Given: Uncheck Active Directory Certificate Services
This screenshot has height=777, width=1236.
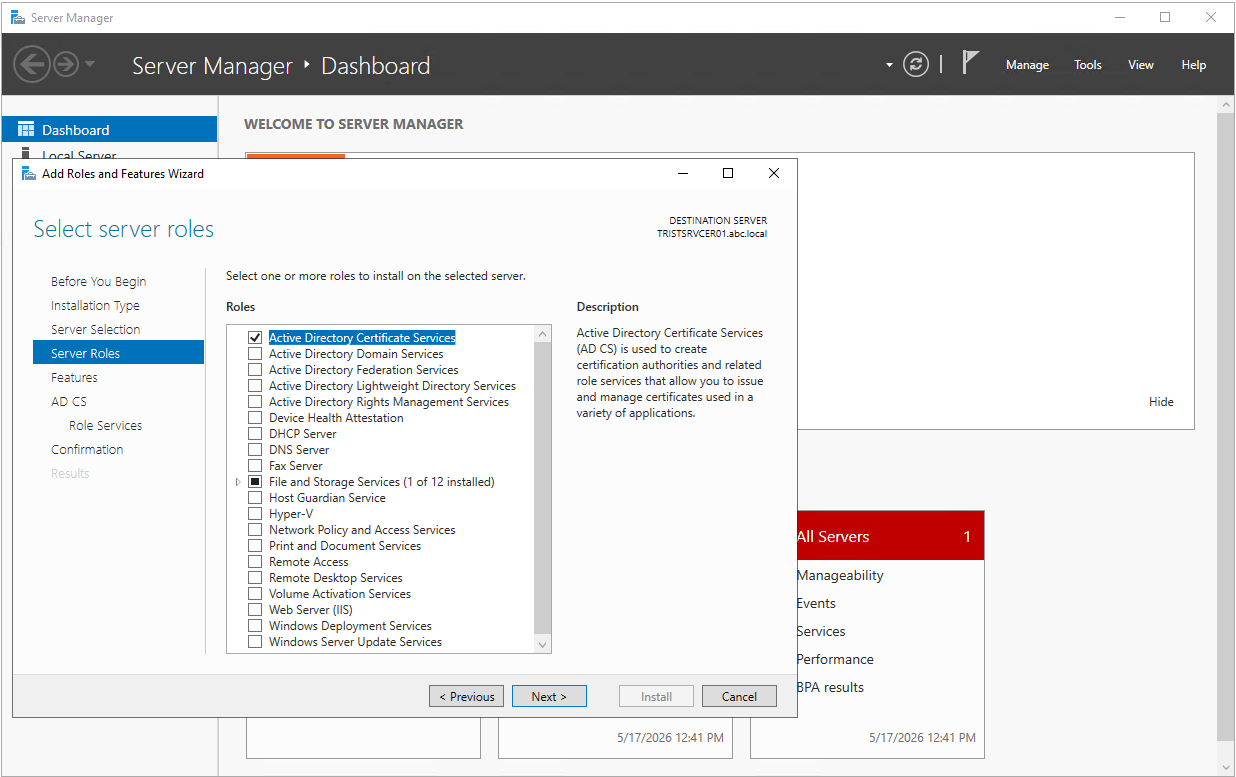Looking at the screenshot, I should [255, 338].
